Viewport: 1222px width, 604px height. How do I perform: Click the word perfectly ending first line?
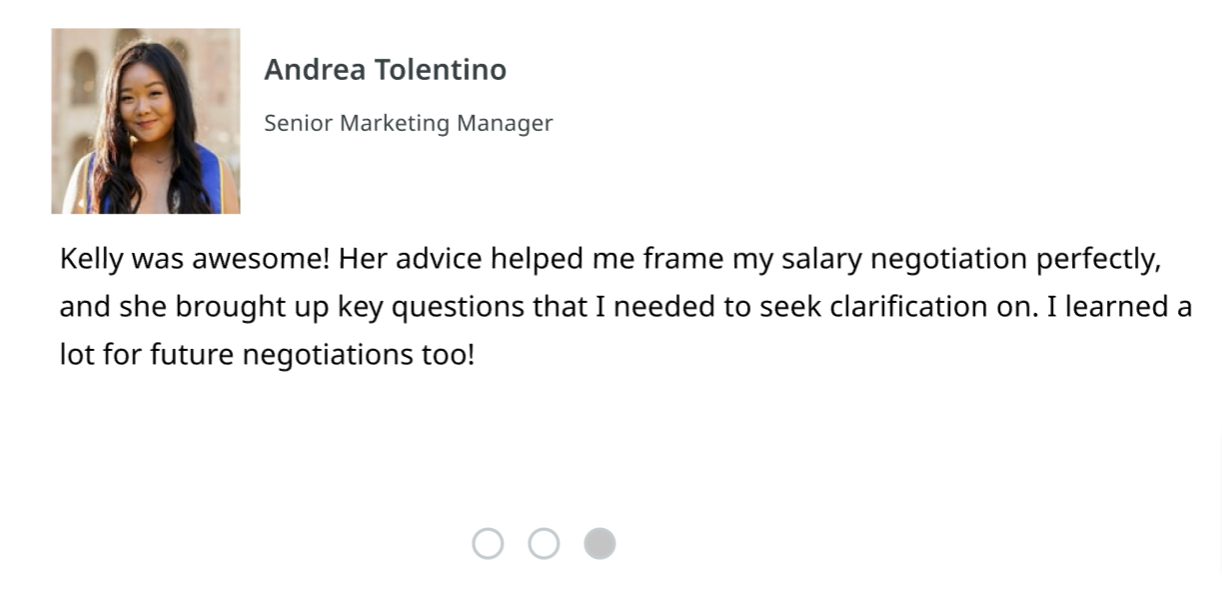coord(1098,260)
